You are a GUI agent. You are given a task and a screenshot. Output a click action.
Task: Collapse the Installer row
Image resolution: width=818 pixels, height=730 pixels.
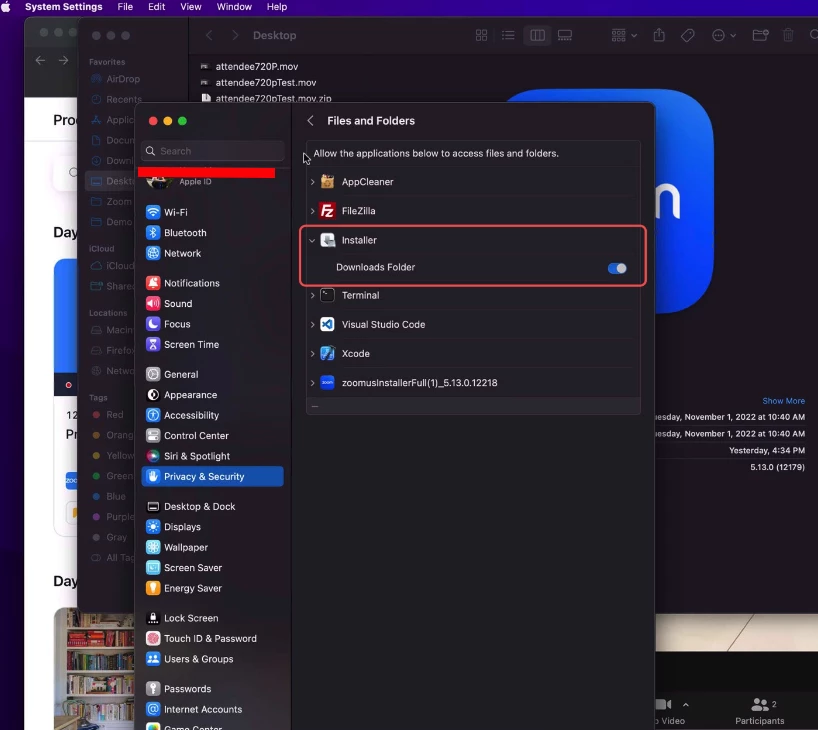[312, 240]
